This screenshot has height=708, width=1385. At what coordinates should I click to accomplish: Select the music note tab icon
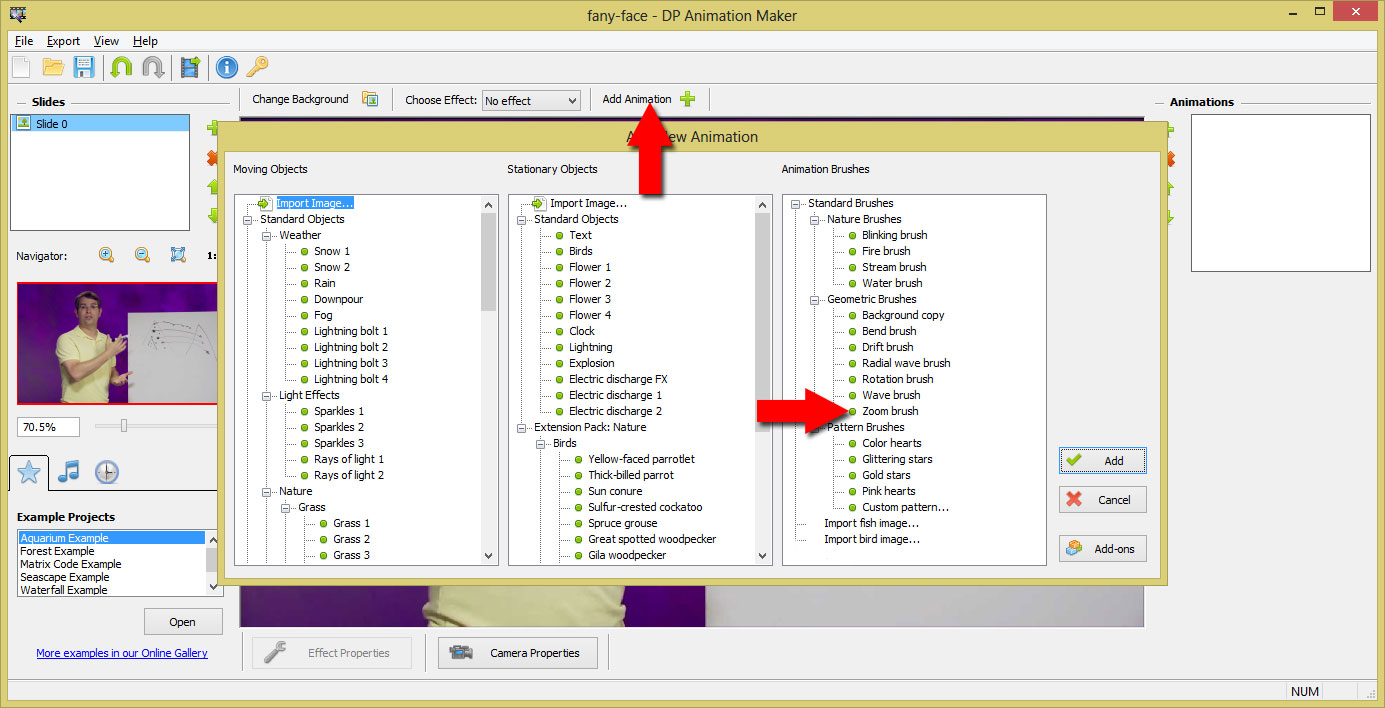point(68,471)
